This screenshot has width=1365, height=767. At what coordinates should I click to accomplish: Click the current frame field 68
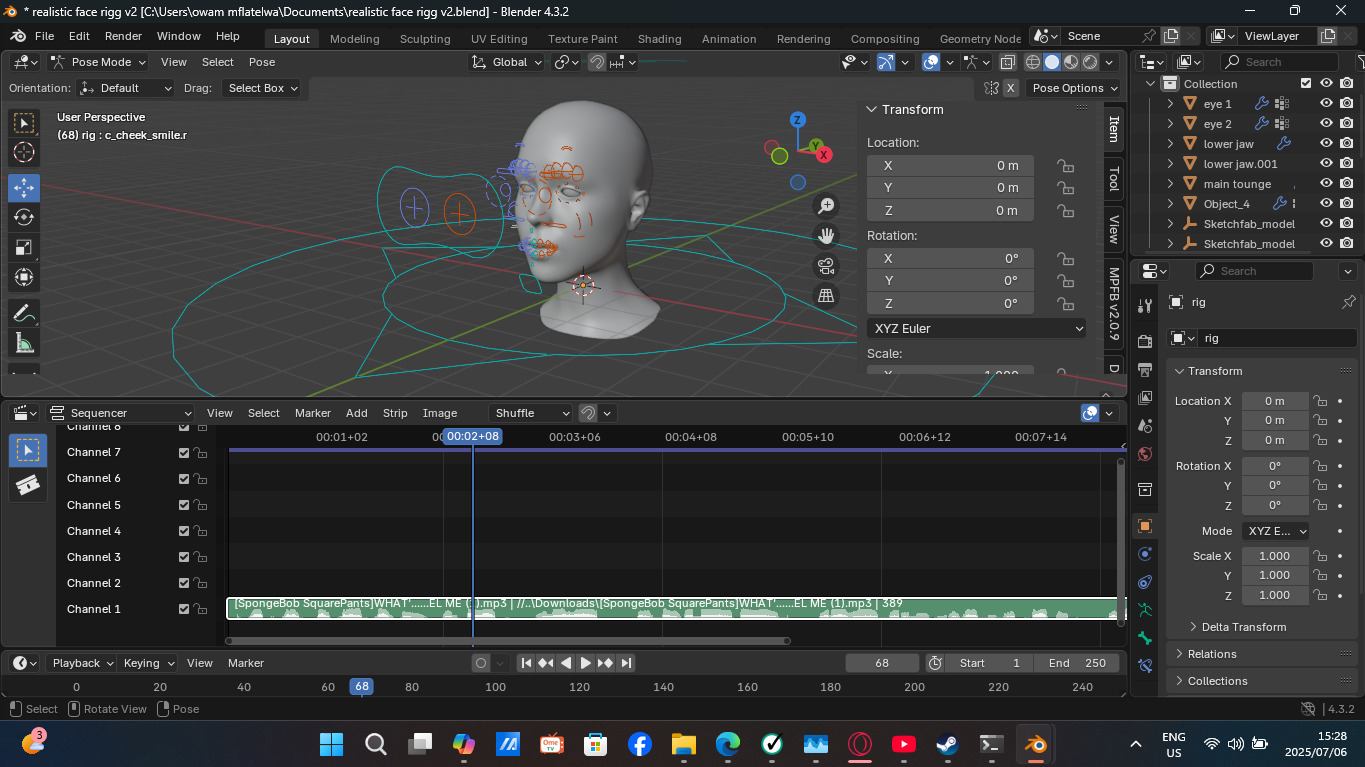pyautogui.click(x=882, y=663)
